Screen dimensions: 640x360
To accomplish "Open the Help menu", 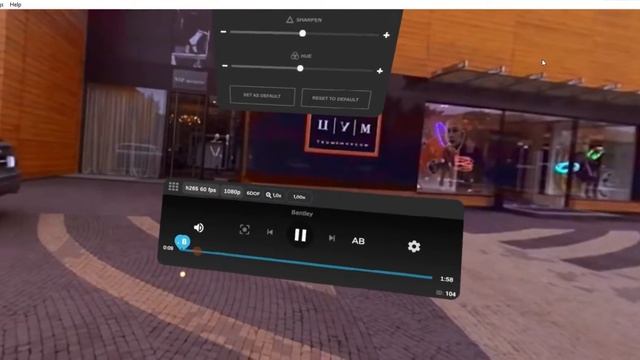I will tap(15, 4).
